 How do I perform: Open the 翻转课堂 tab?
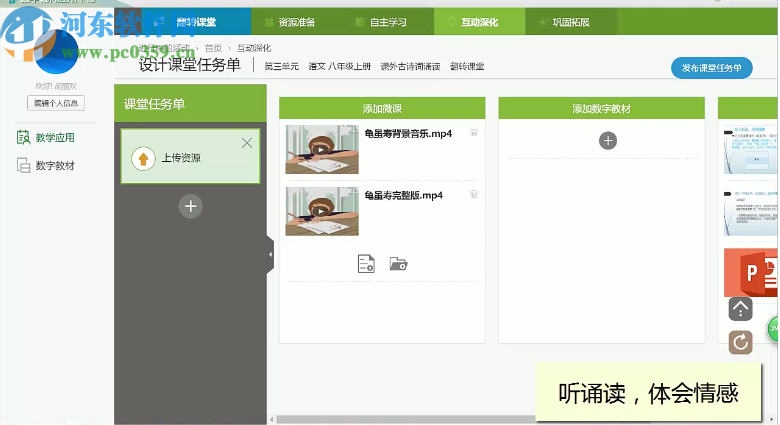pyautogui.click(x=196, y=22)
